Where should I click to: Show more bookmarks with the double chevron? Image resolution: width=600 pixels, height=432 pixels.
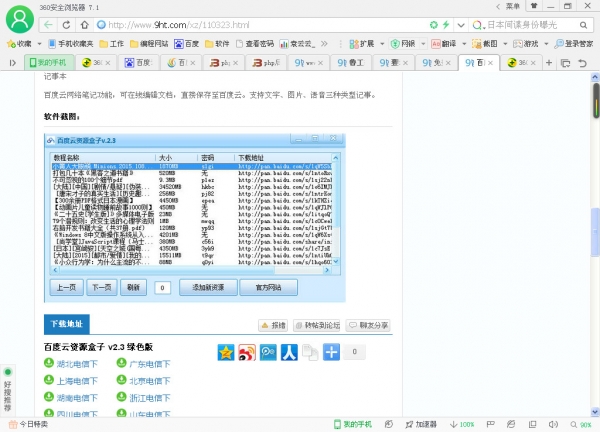point(324,44)
